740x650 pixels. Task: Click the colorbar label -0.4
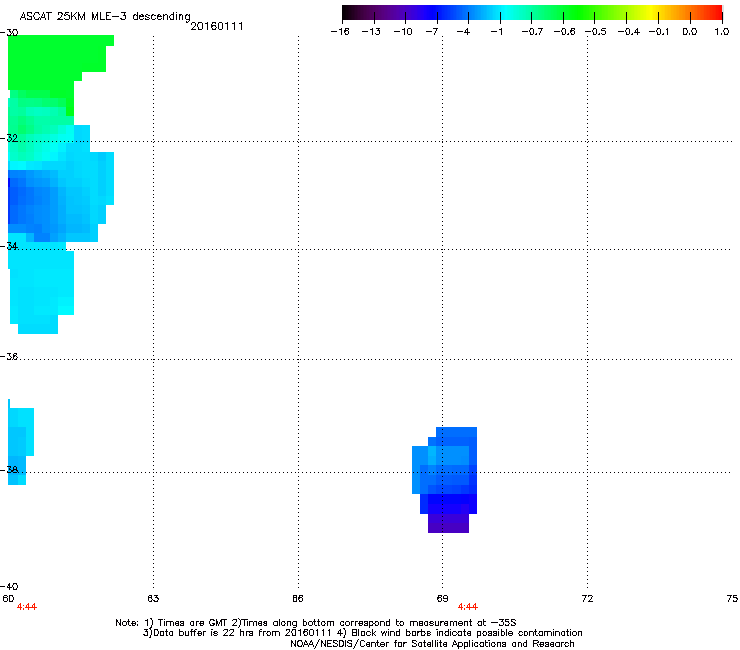pos(629,32)
